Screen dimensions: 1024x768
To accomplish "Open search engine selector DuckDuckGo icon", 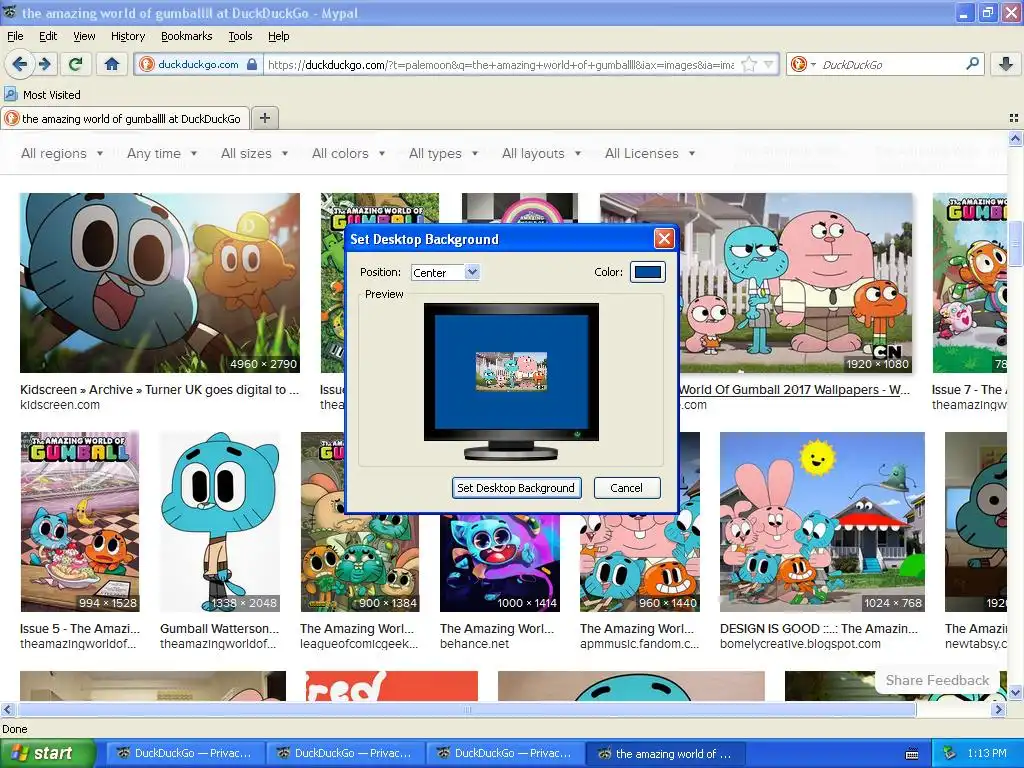I will [802, 64].
